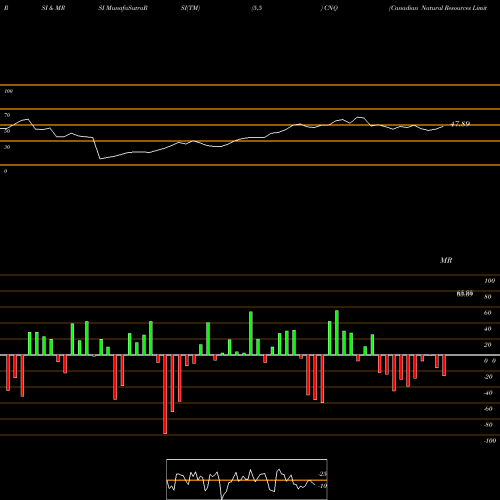Click the MR axis label '-20'
This screenshot has width=500, height=500.
click(488, 377)
